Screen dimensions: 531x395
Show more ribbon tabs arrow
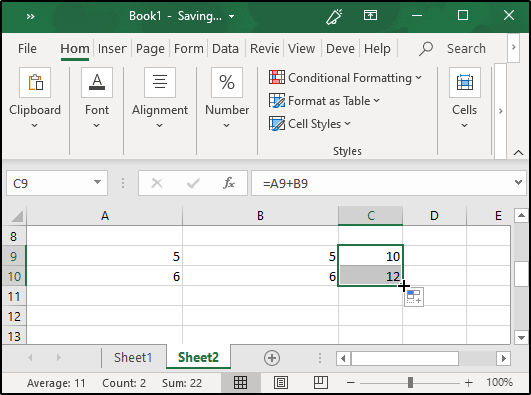514,48
